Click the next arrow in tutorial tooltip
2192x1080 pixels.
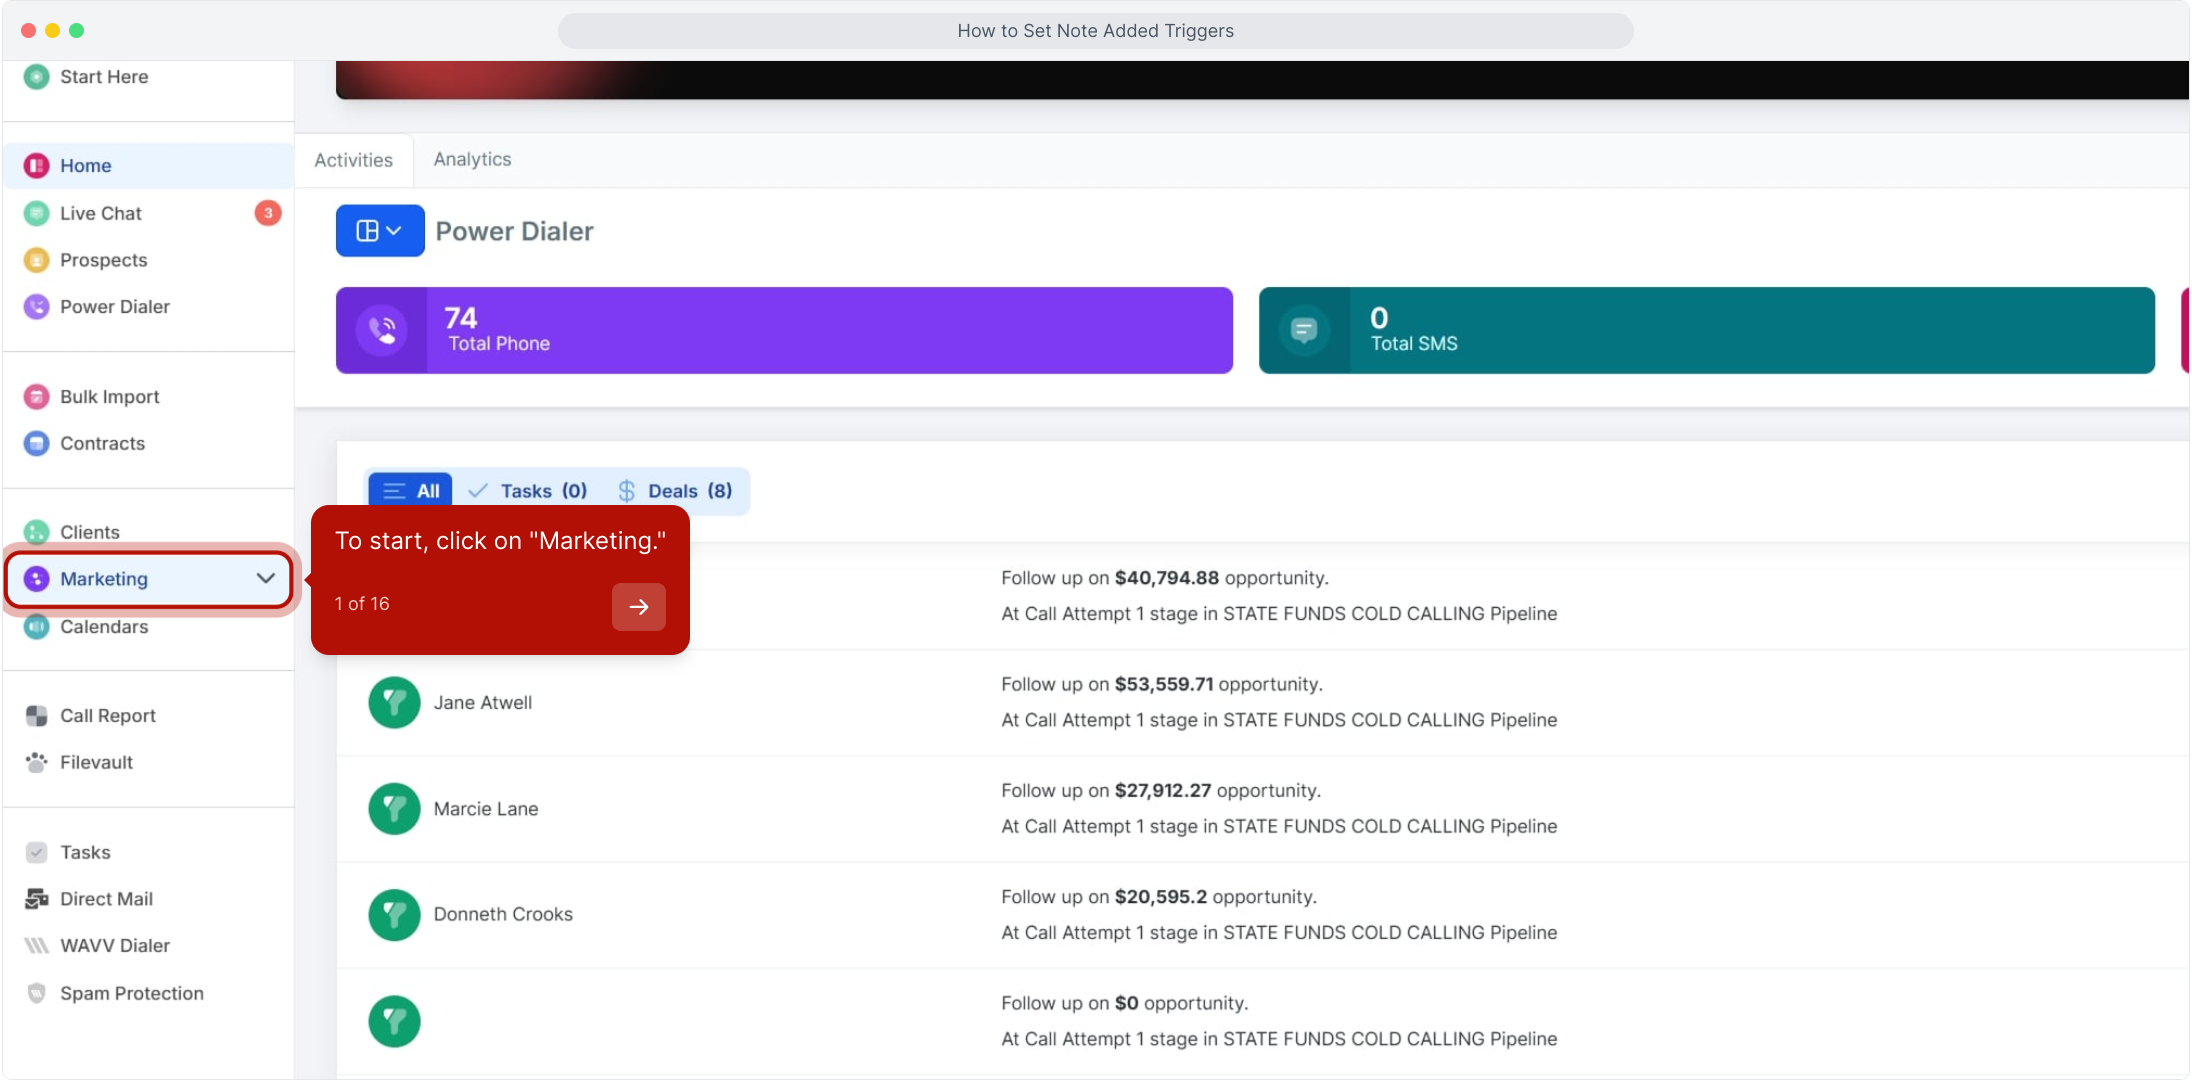tap(638, 607)
